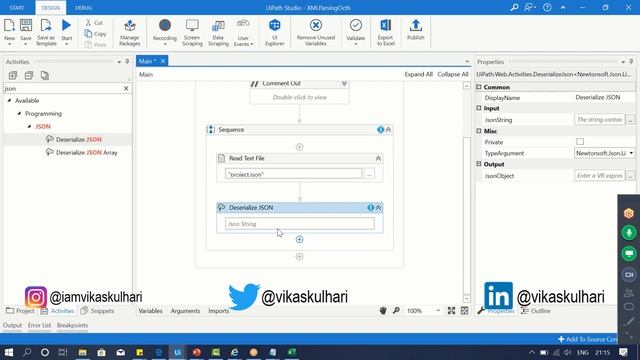Open User Events dropdown
Viewport: 640px width, 360px height.
click(x=243, y=32)
